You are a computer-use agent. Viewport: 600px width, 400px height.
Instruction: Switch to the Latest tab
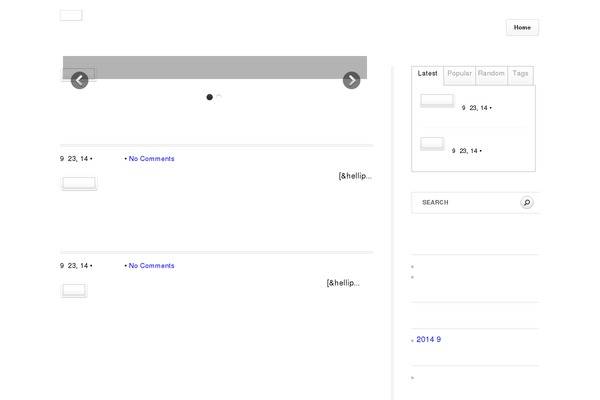[x=427, y=75]
